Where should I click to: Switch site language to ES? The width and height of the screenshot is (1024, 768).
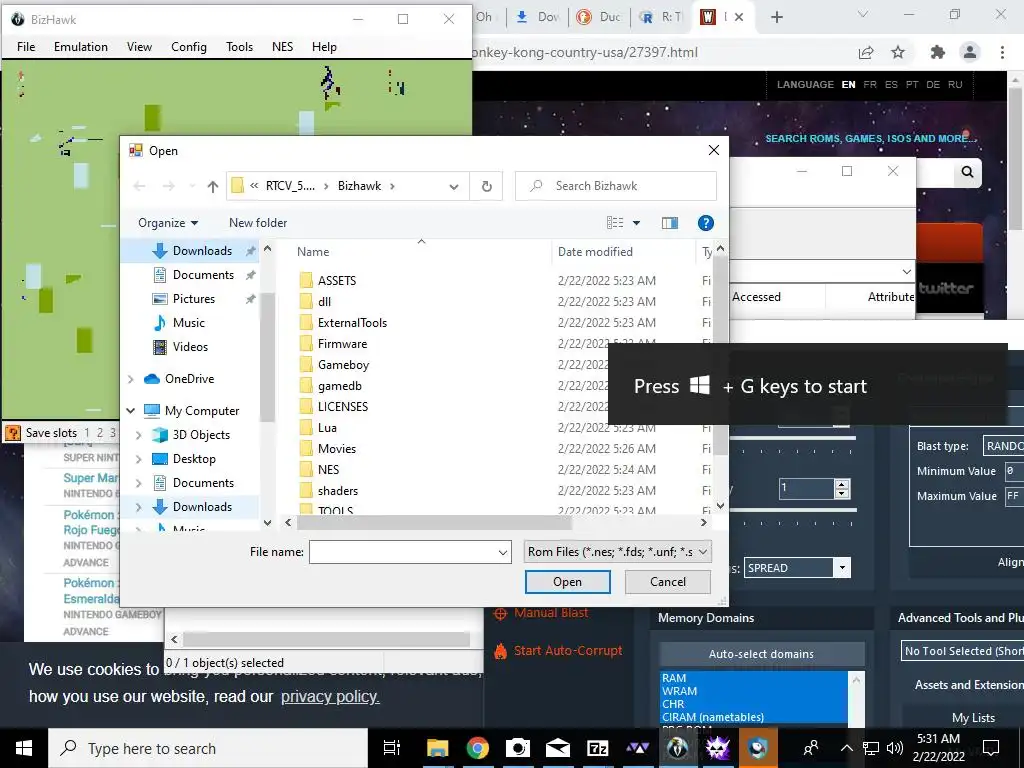pyautogui.click(x=891, y=85)
